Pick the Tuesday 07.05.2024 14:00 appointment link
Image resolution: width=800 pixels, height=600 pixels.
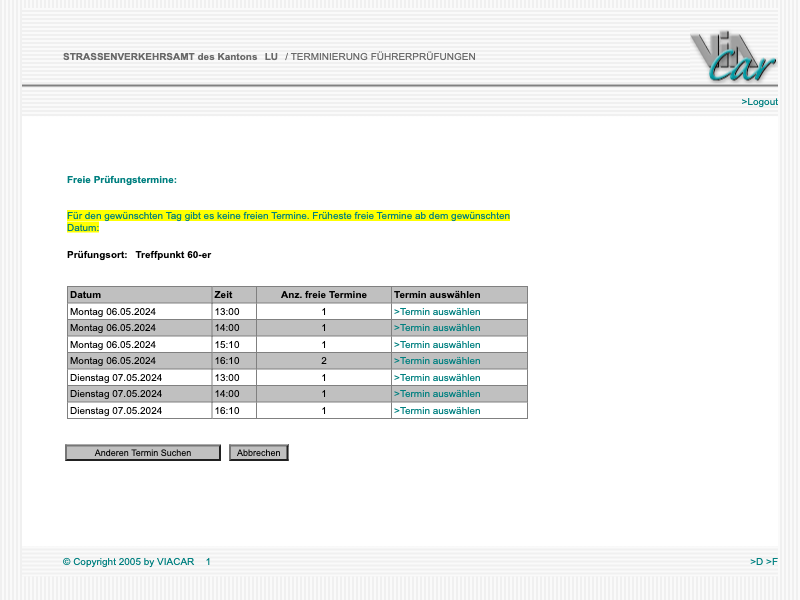pos(436,394)
